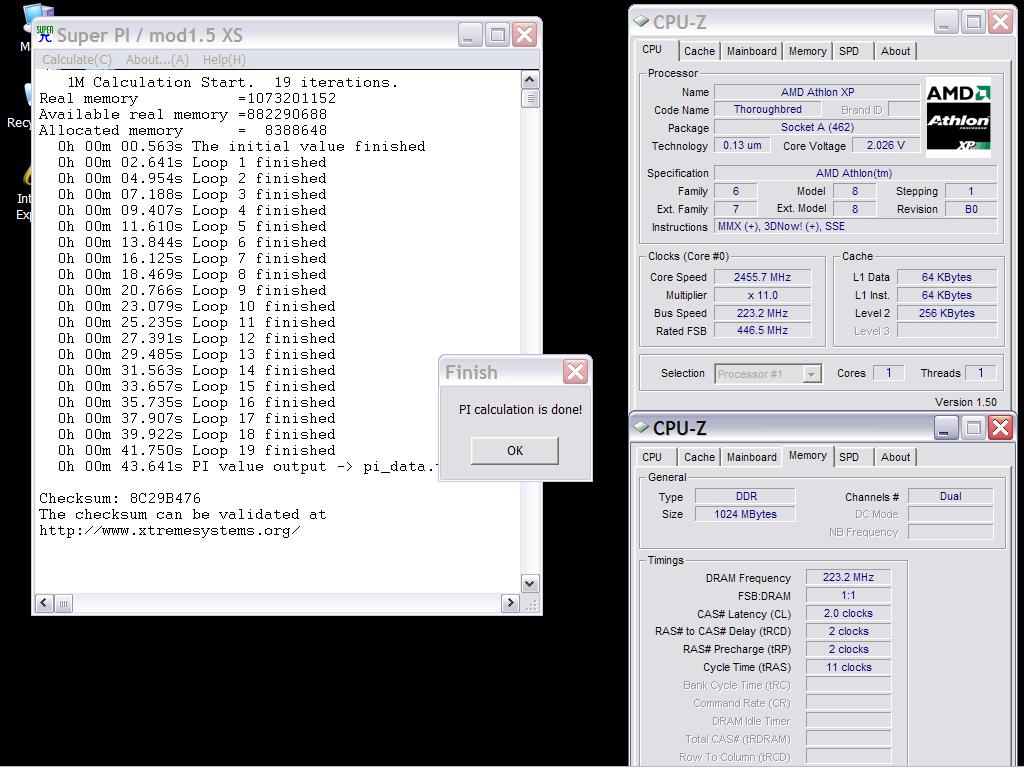Click the Name field AMD Athlon XP
This screenshot has height=768, width=1024.
pos(817,92)
